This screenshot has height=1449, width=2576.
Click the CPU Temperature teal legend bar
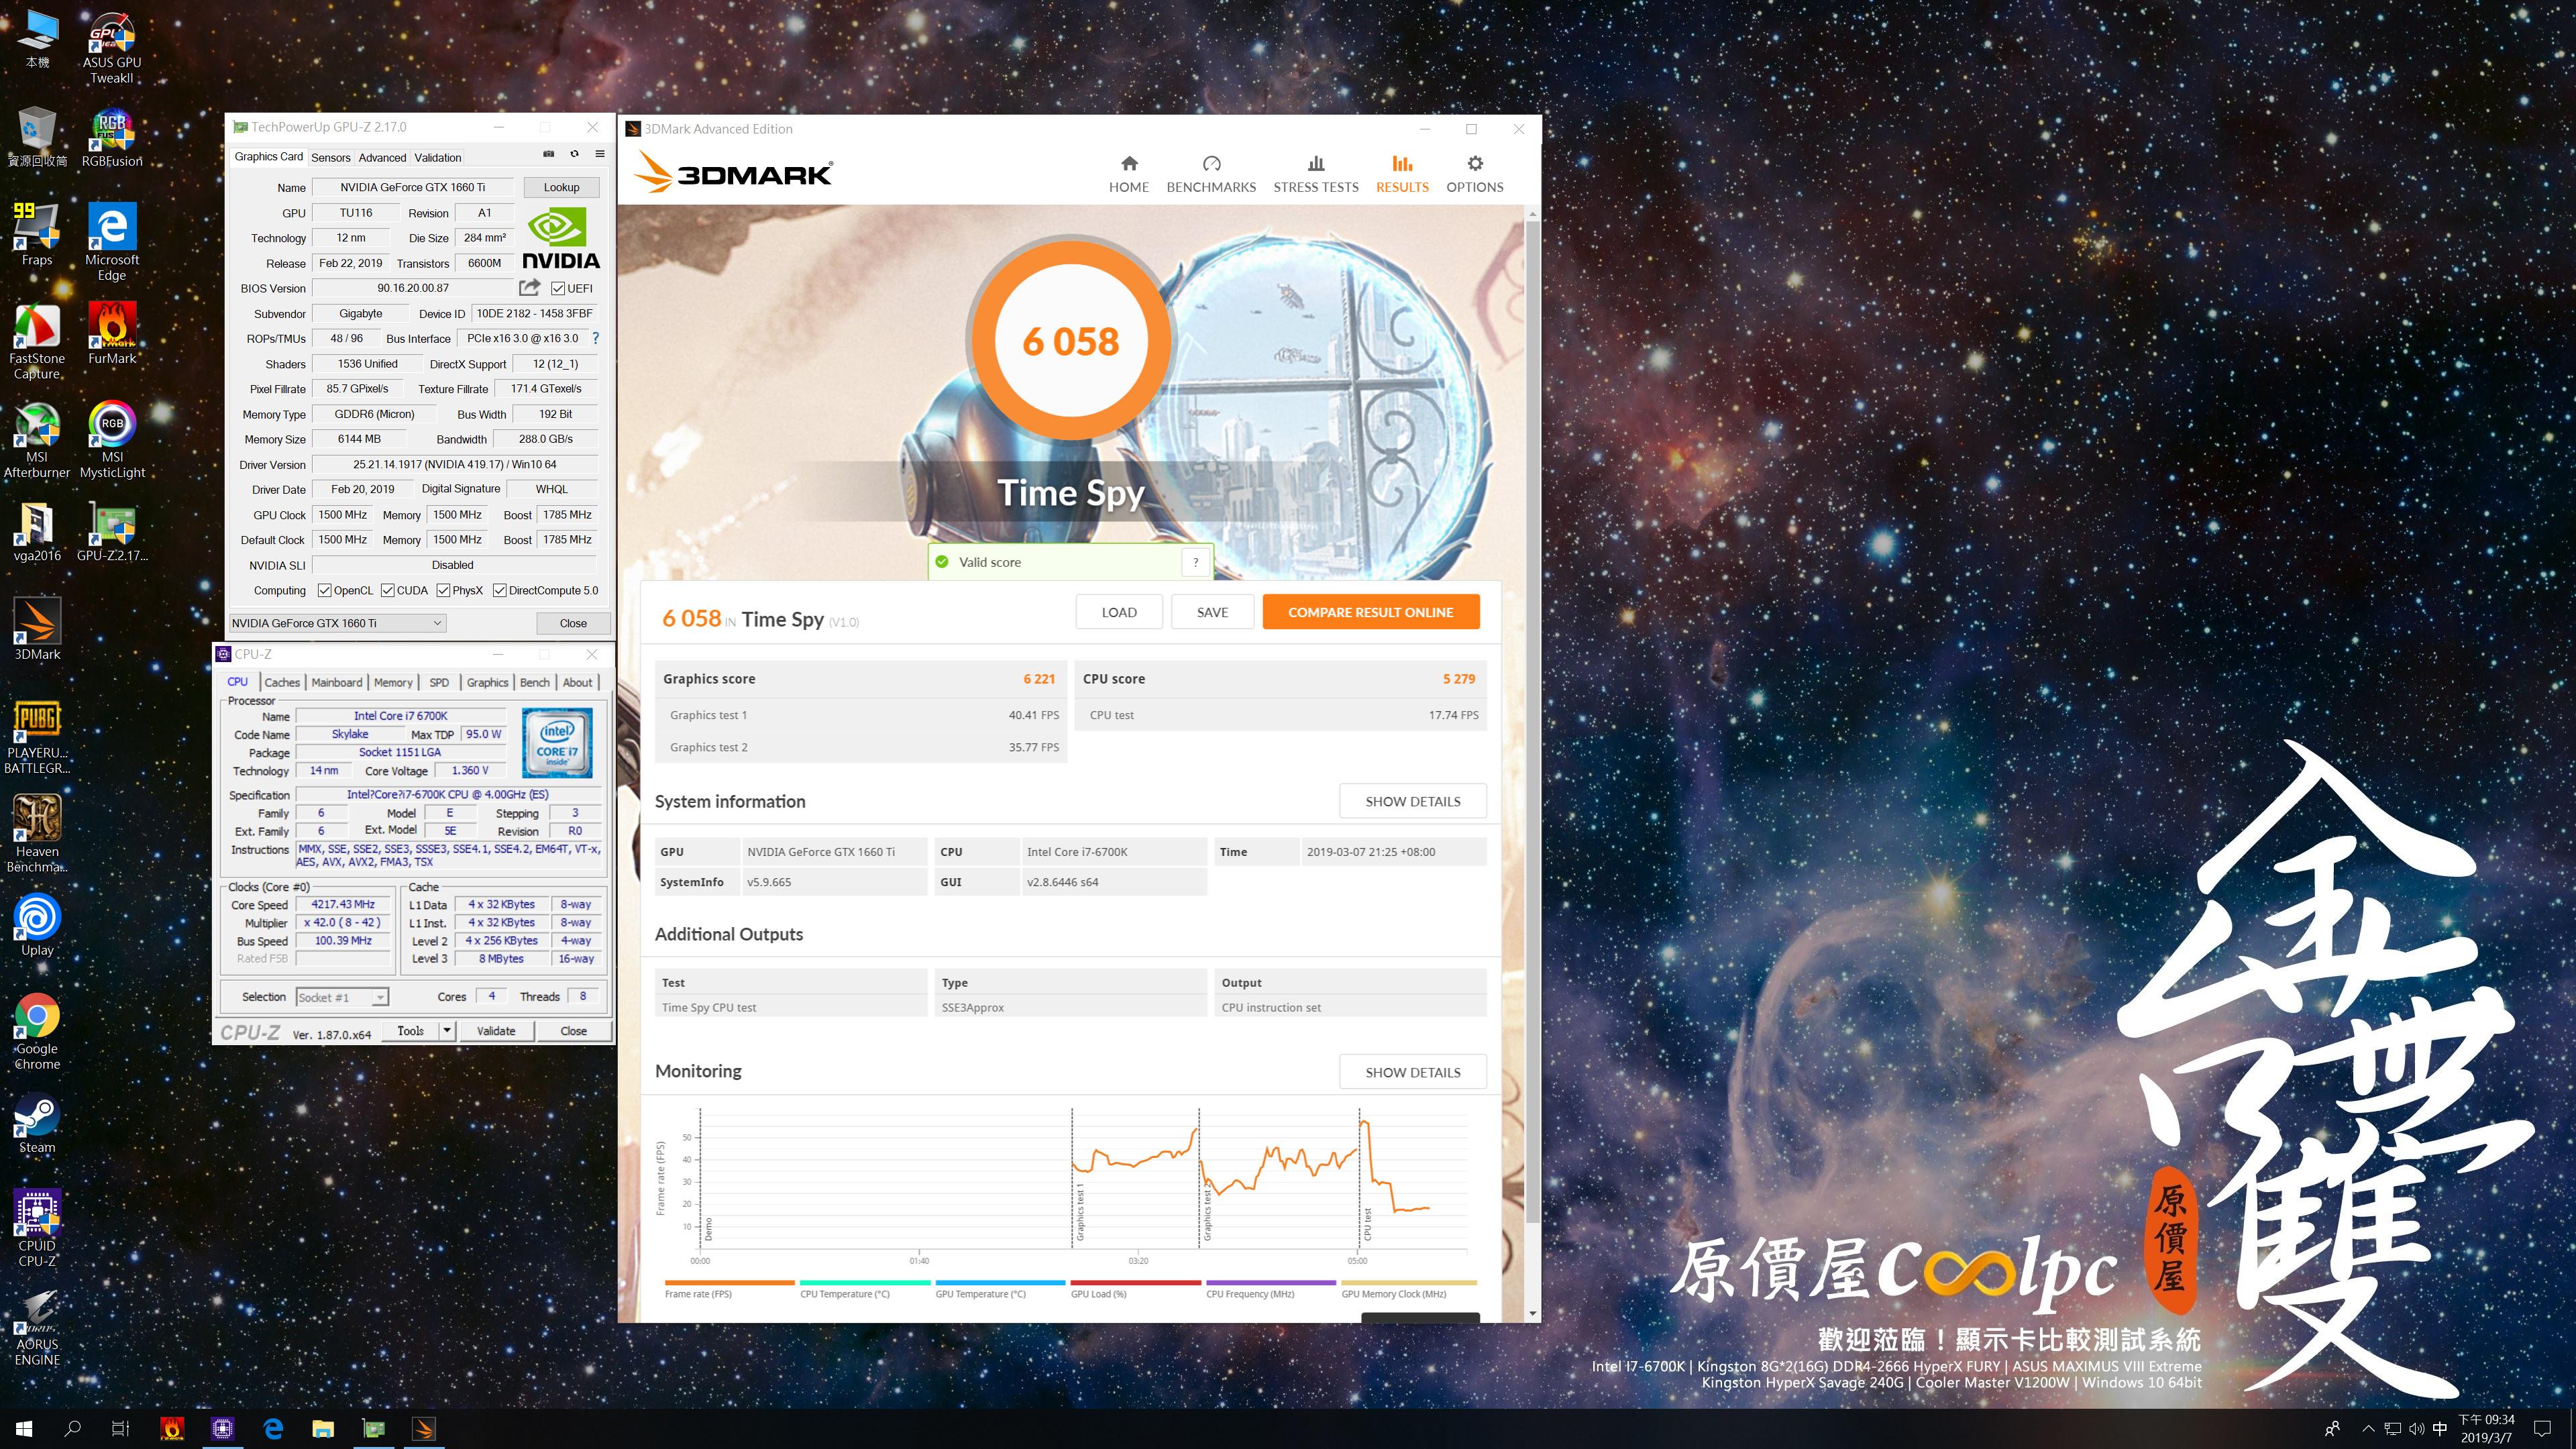coord(865,1282)
